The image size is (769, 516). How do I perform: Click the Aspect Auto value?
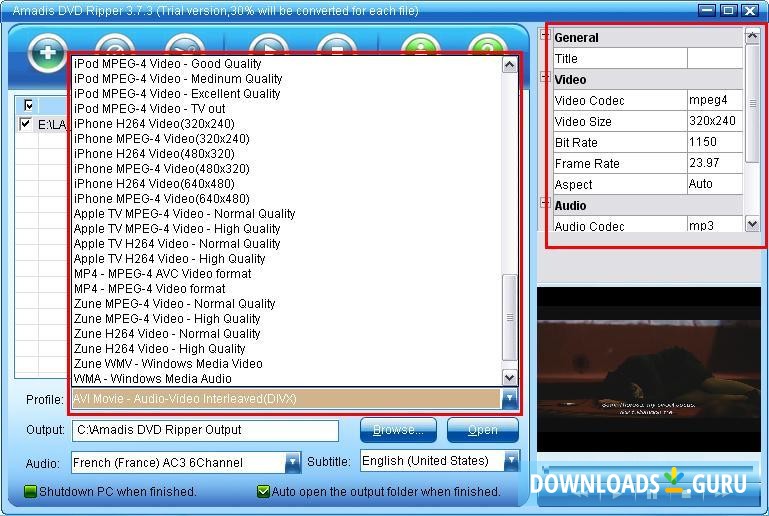pyautogui.click(x=715, y=184)
